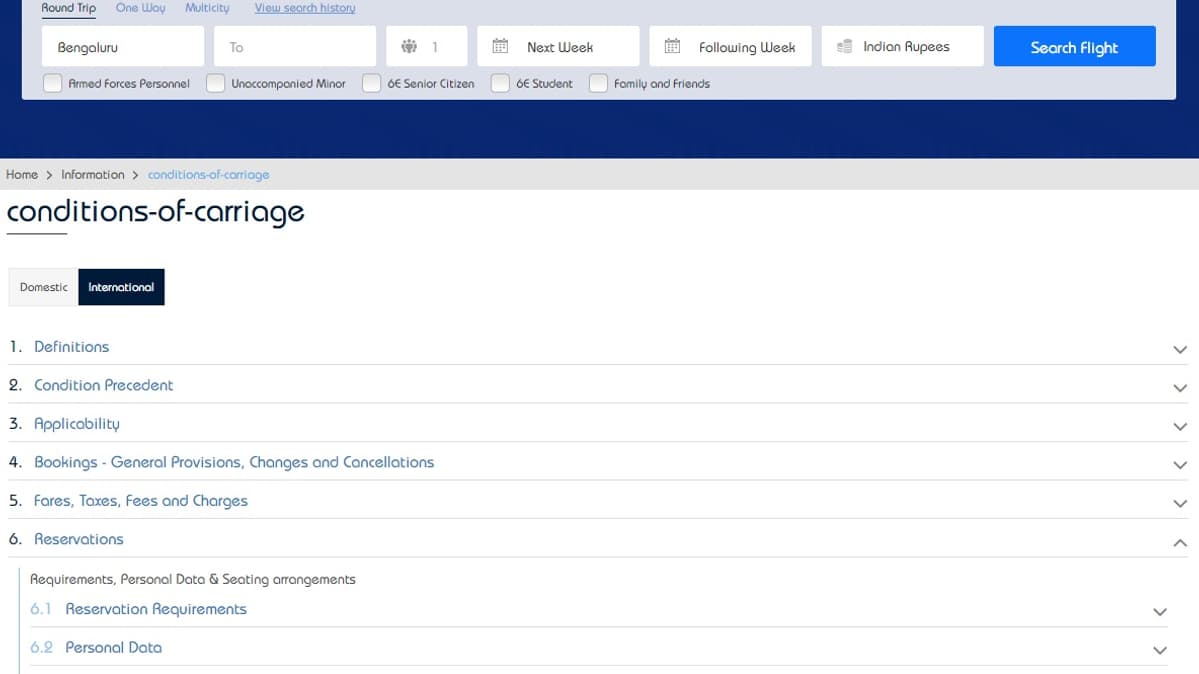Image resolution: width=1199 pixels, height=674 pixels.
Task: Click the calendar icon beside Following Week
Action: click(x=672, y=47)
